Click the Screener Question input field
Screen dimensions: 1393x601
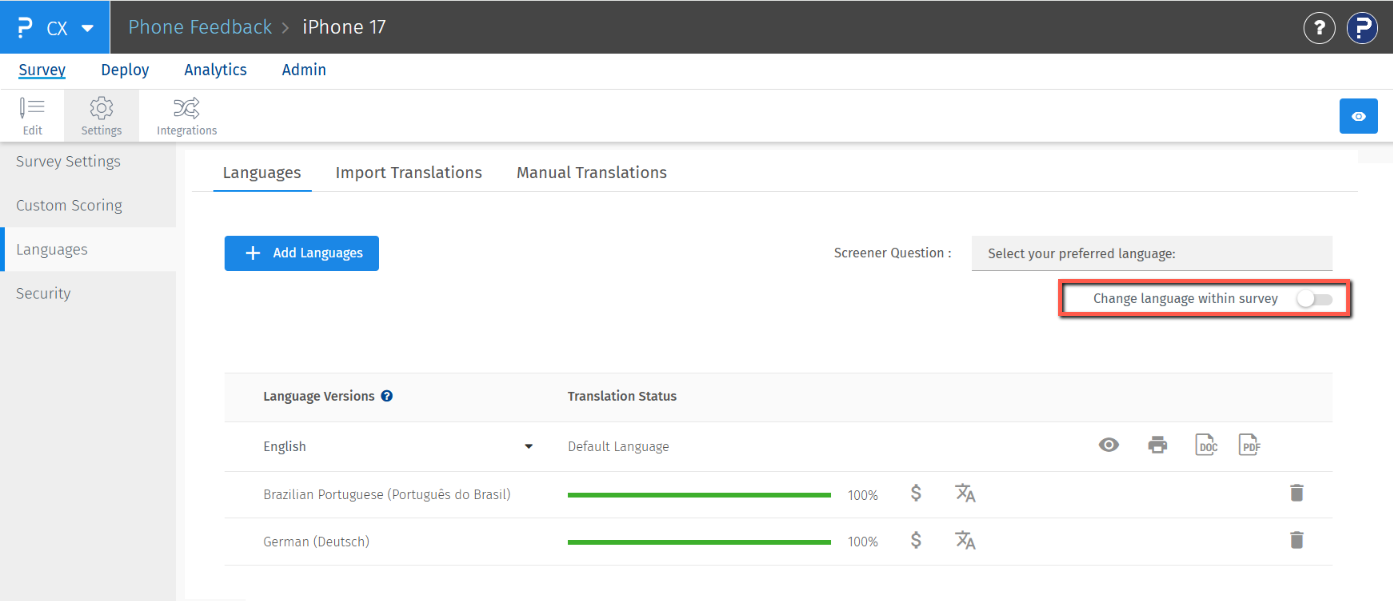coord(1151,254)
